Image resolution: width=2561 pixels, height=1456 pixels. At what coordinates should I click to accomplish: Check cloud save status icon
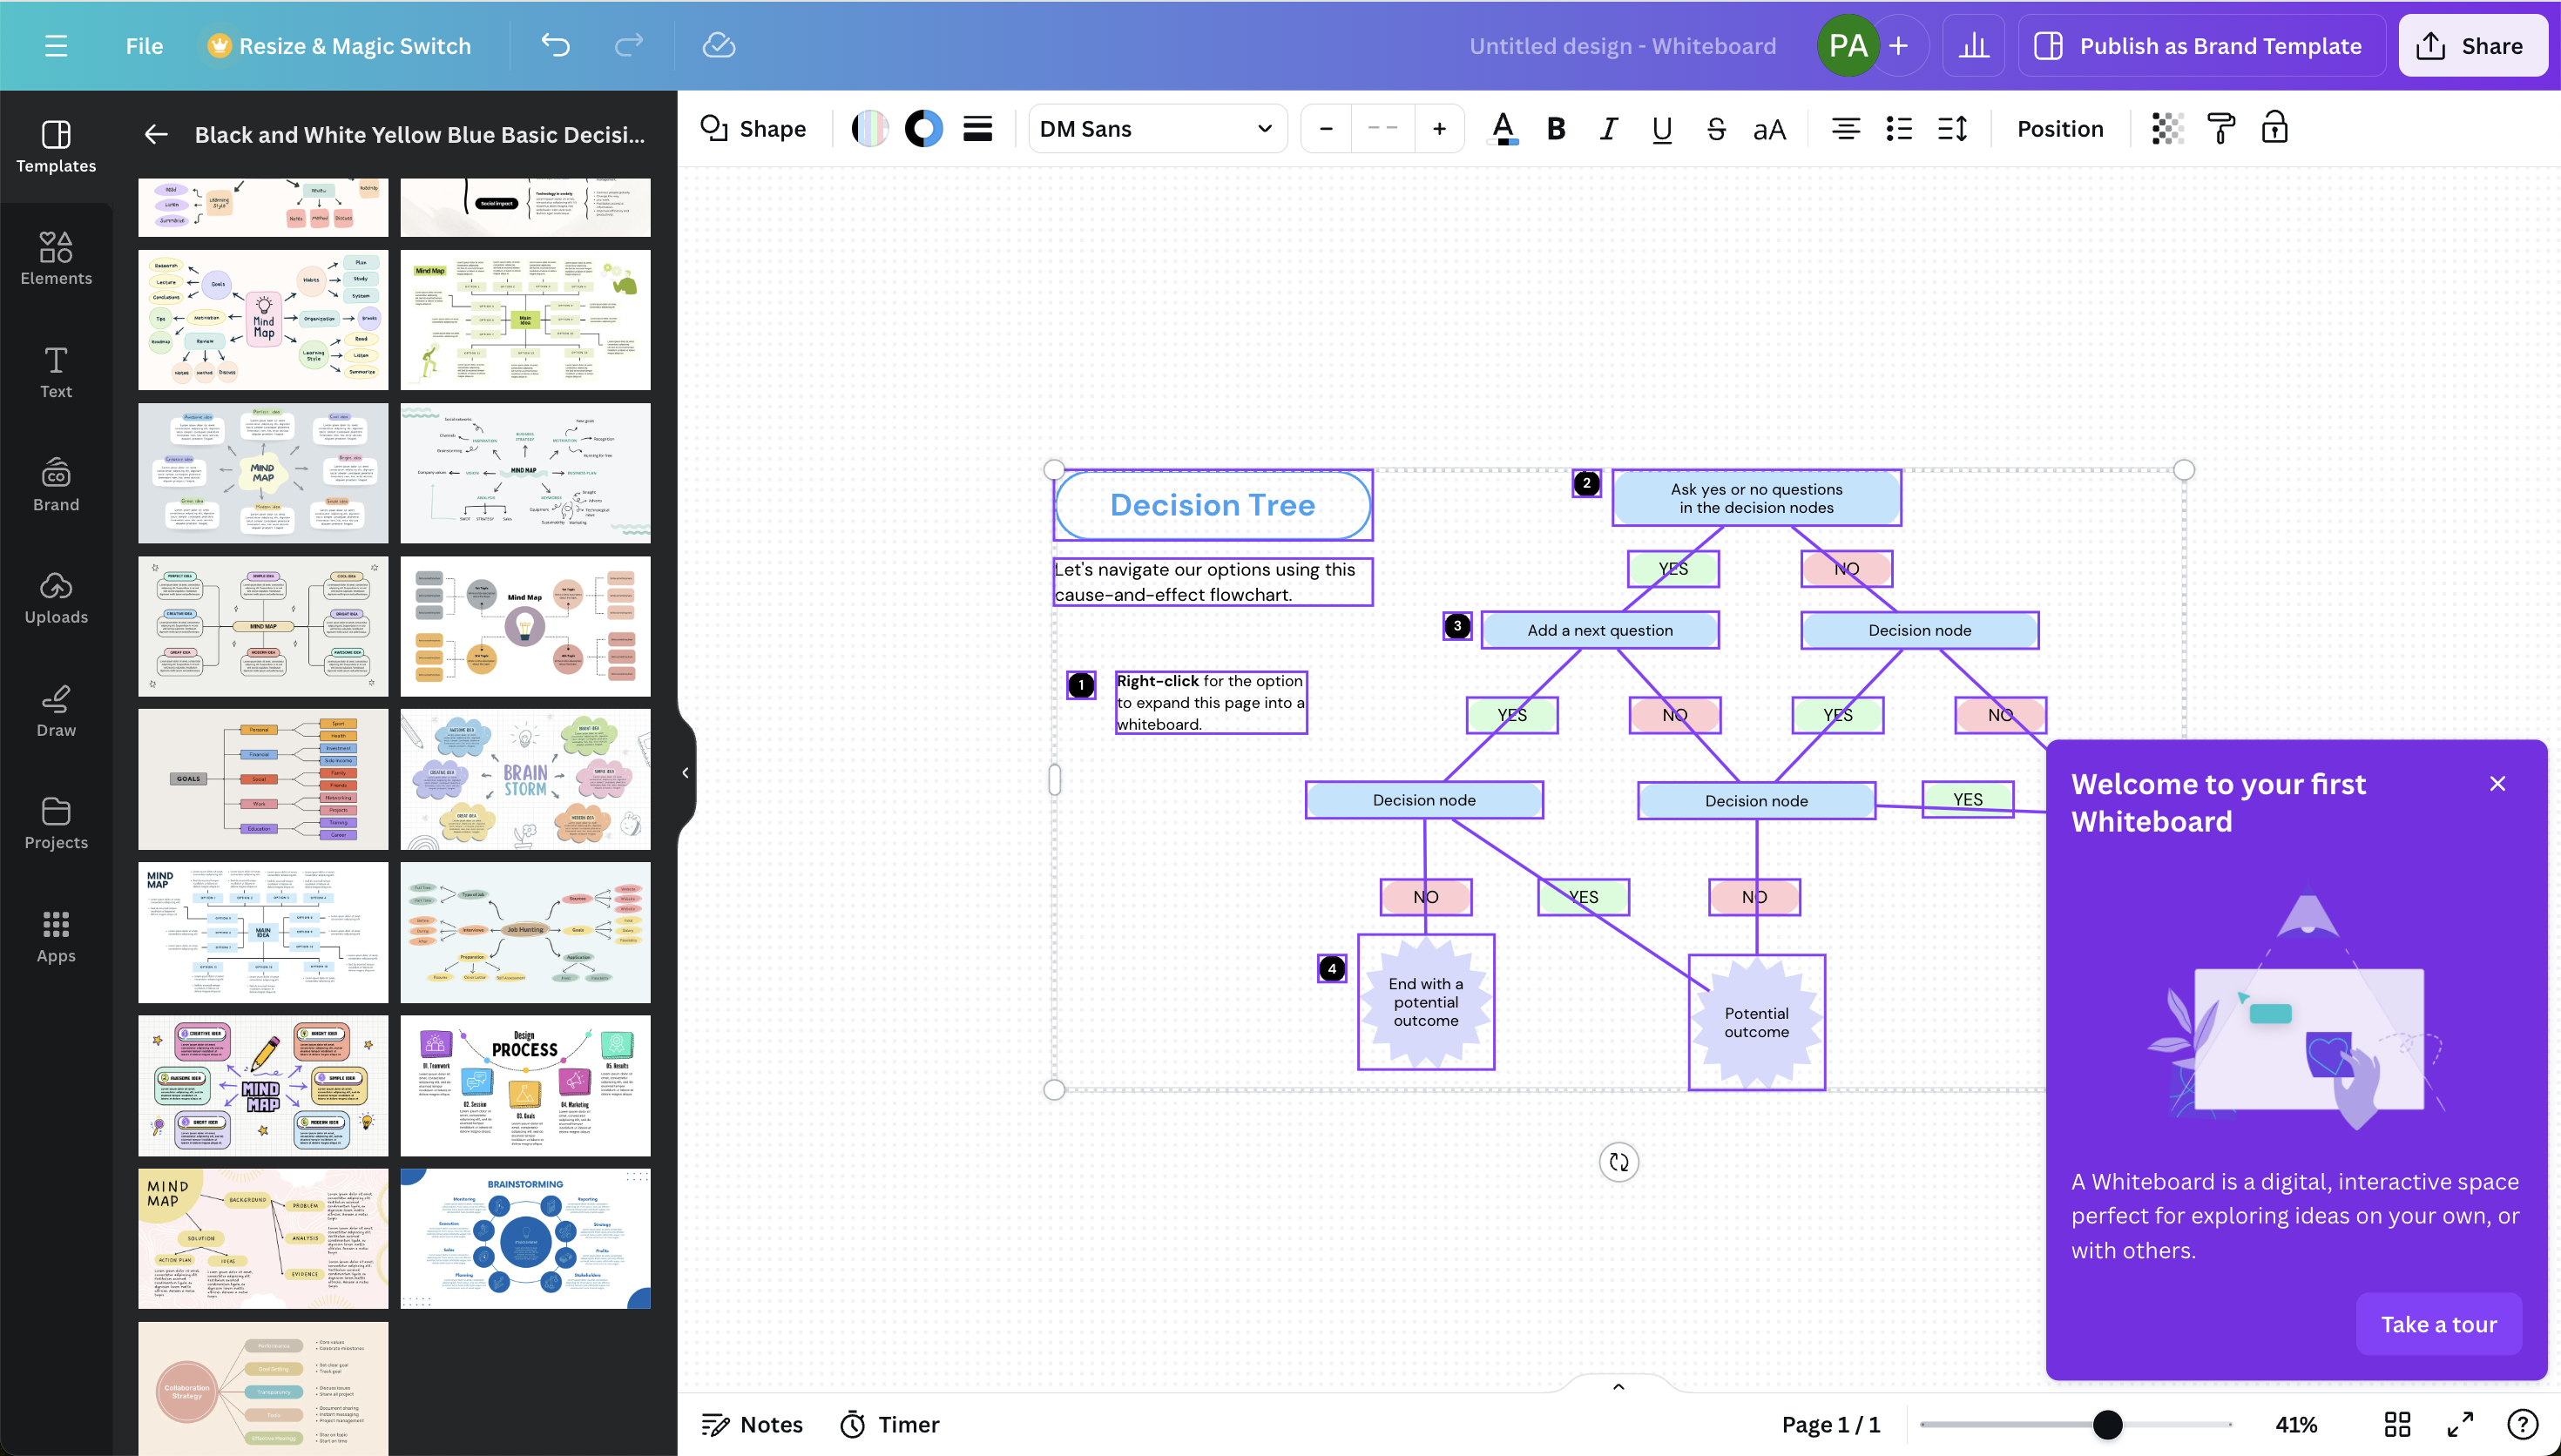719,46
